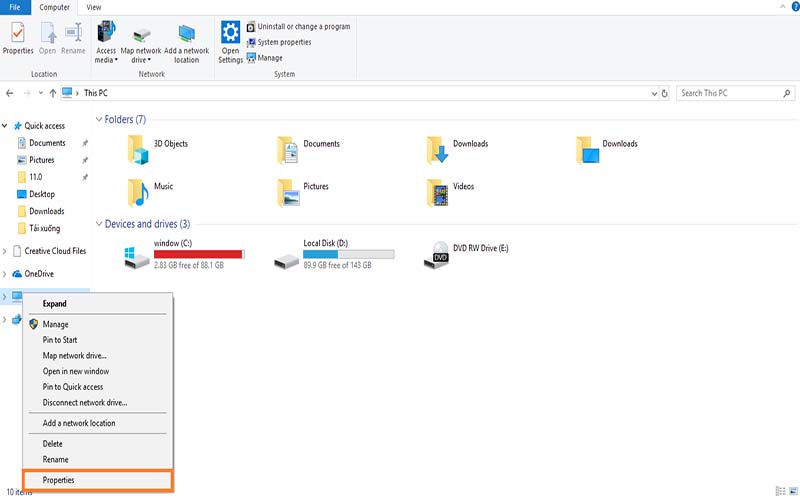This screenshot has width=800, height=500.
Task: Select Pictures under Quick access
Action: point(41,160)
